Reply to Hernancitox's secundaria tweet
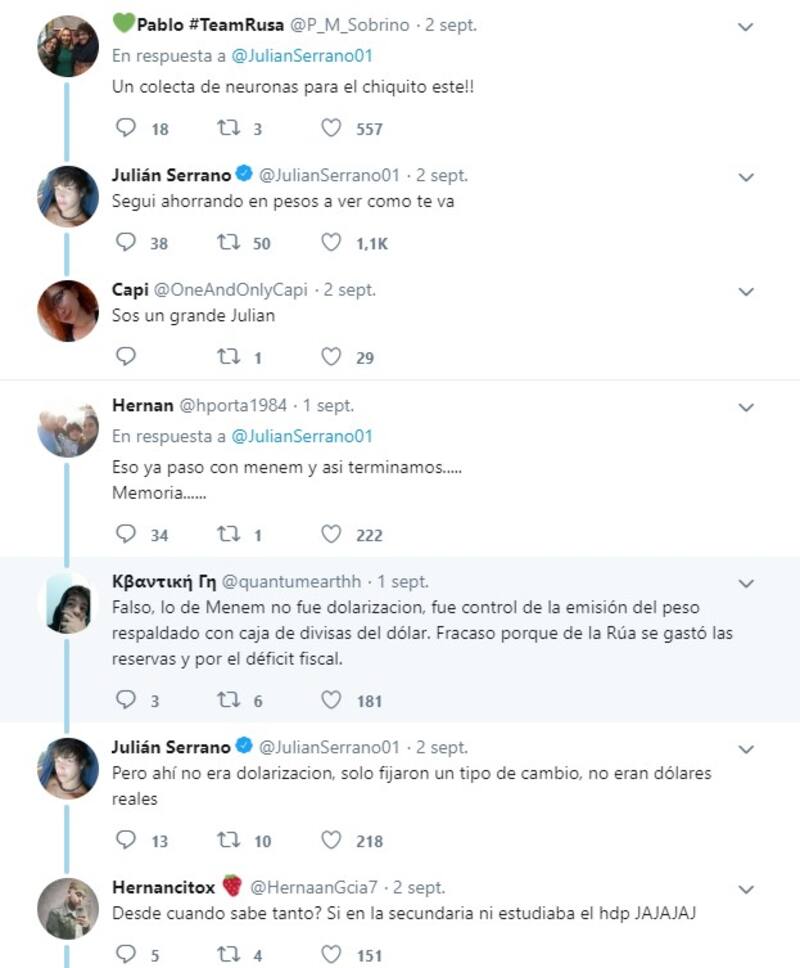This screenshot has width=800, height=968. coord(126,955)
